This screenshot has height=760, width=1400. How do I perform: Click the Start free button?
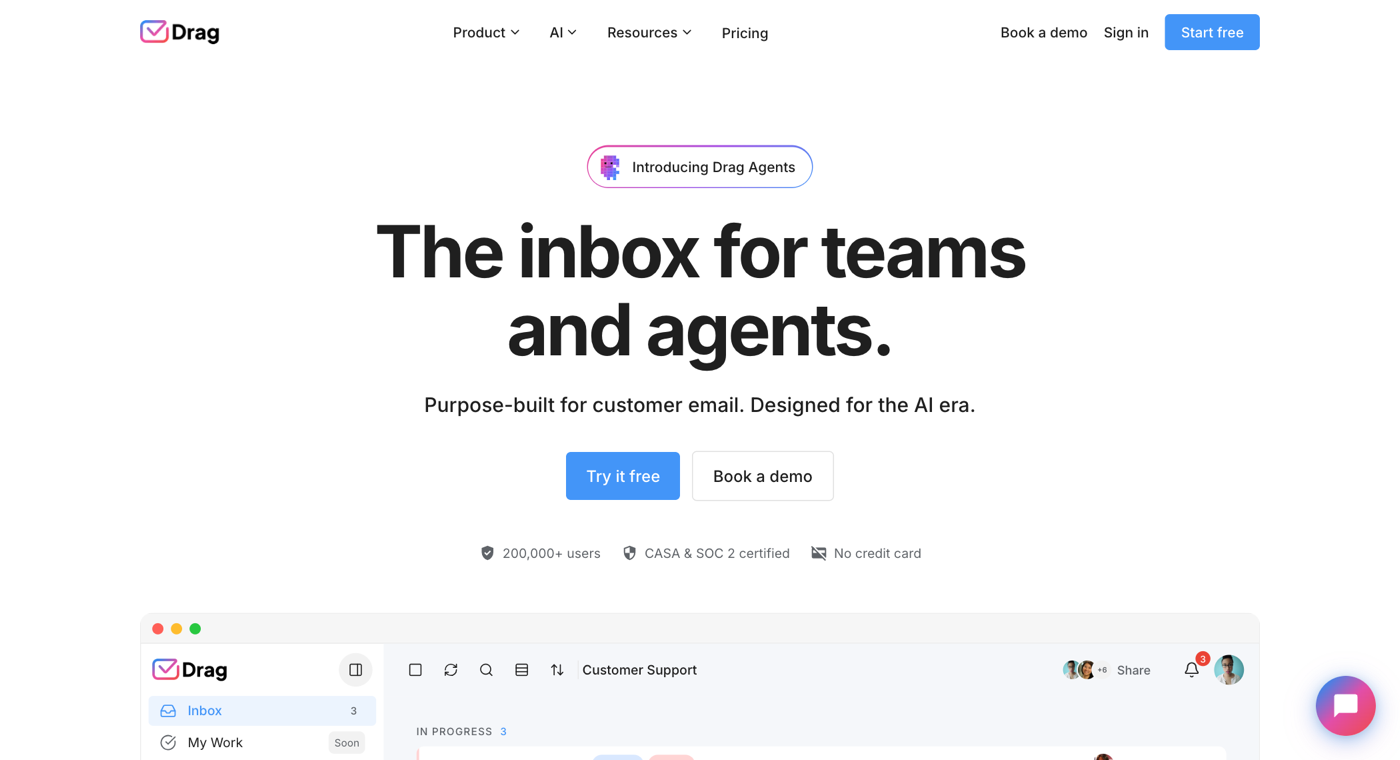[x=1212, y=32]
